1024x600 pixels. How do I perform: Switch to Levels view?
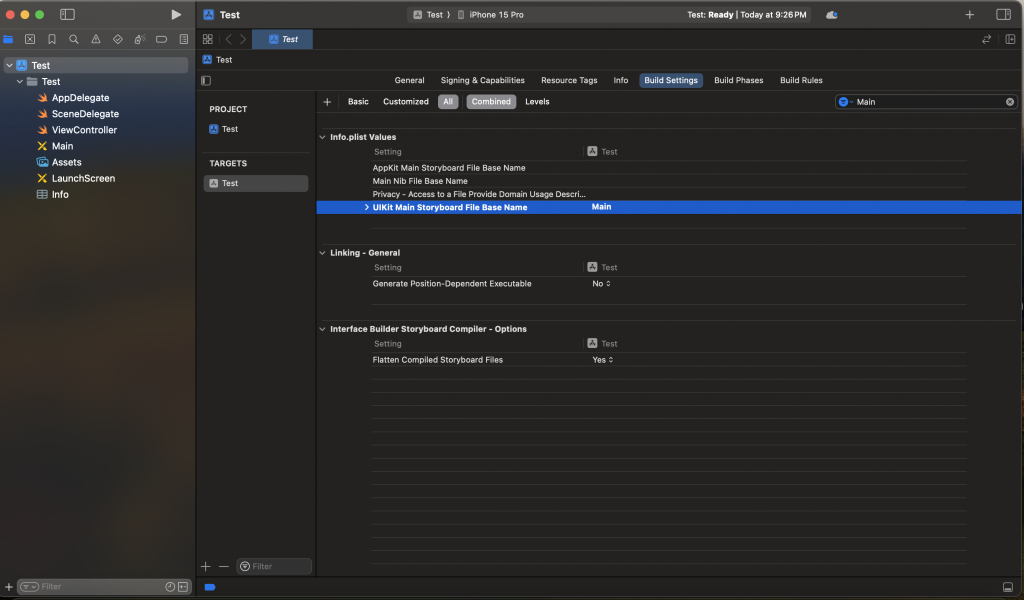(537, 102)
